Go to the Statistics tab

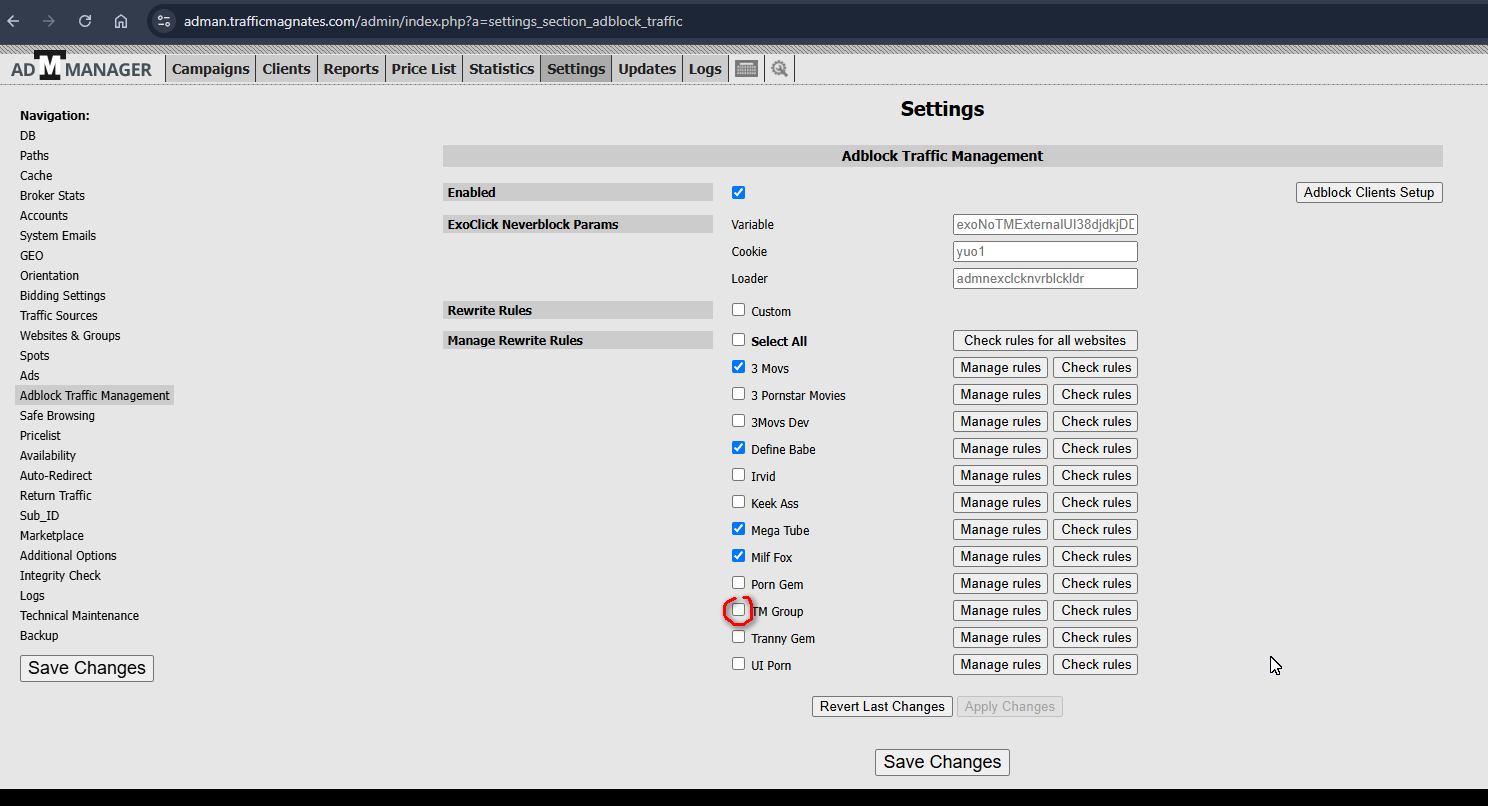coord(501,68)
